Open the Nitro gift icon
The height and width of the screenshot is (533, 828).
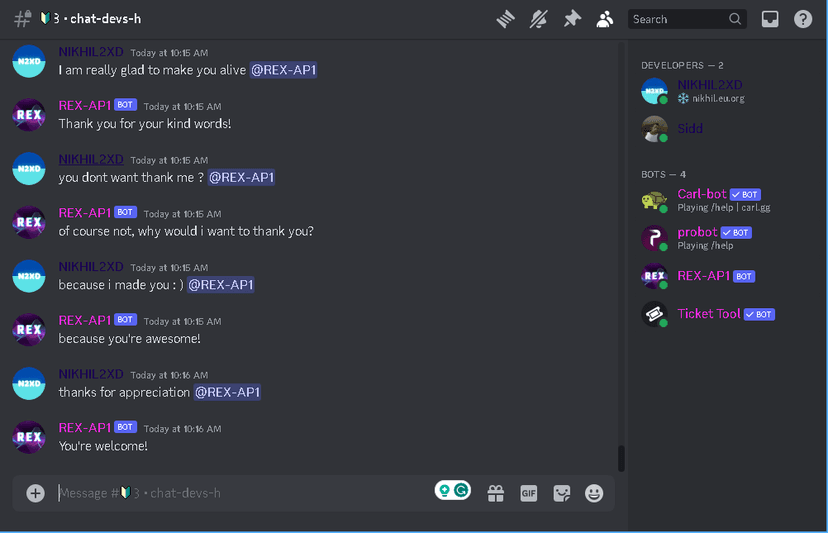coord(495,493)
